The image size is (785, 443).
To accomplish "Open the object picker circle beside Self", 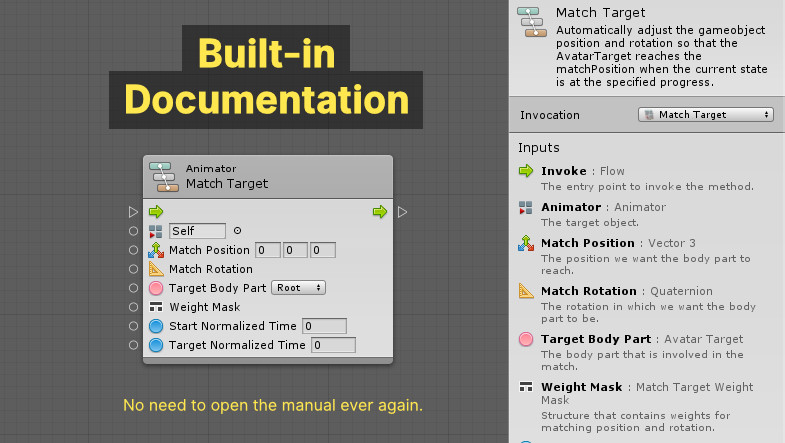I will (x=237, y=231).
